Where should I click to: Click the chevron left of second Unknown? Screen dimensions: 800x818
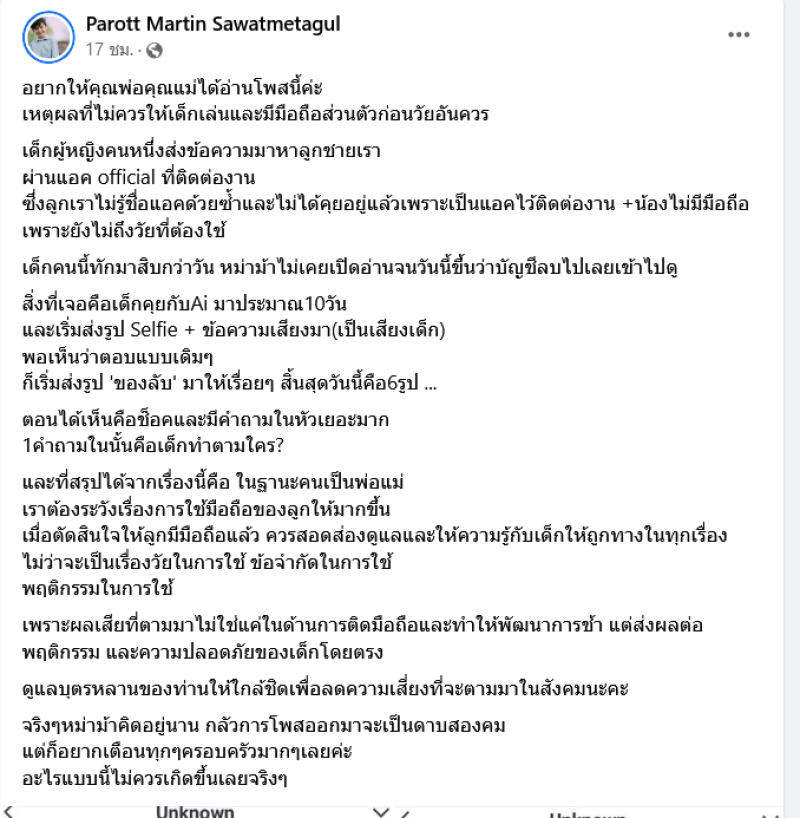tap(405, 814)
